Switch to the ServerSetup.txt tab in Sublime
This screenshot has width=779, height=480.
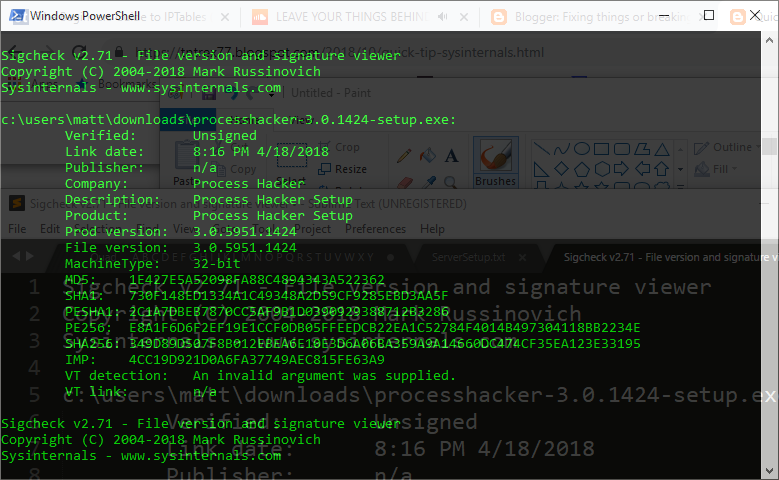(x=468, y=257)
